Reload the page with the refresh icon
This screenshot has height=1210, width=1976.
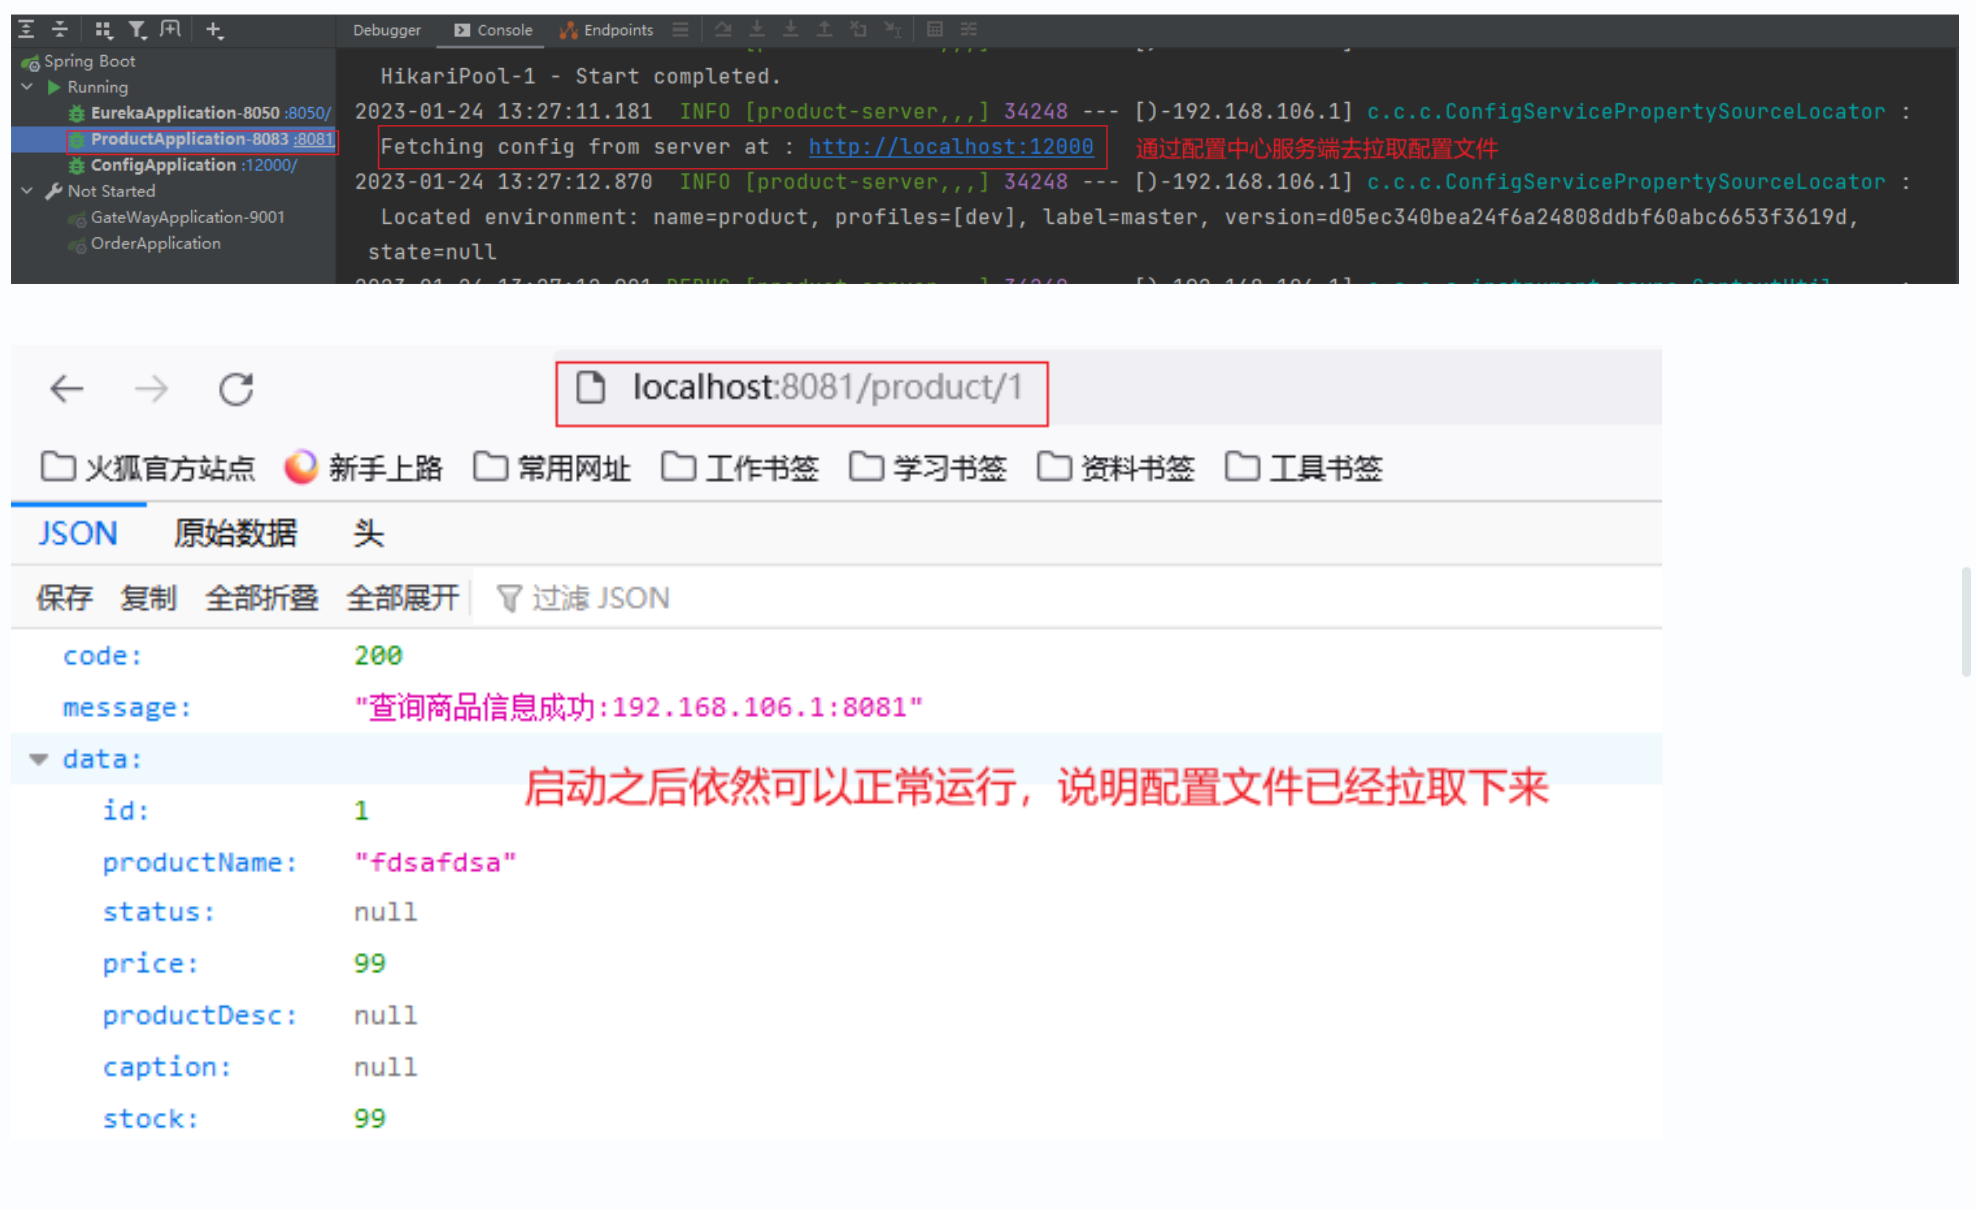[236, 388]
